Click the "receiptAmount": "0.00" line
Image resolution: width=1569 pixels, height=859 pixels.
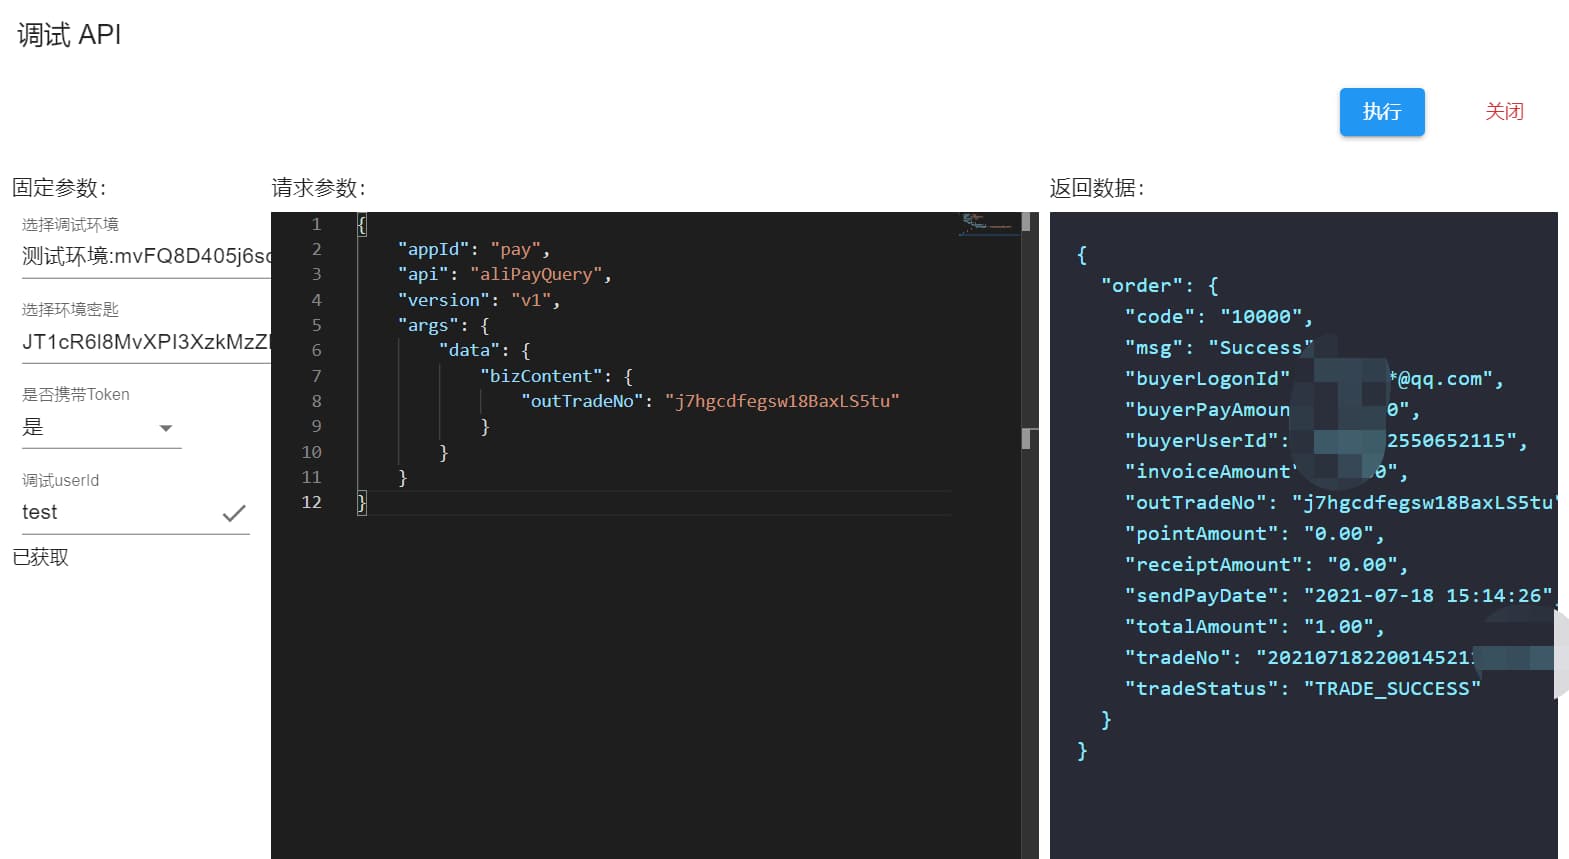click(x=1266, y=565)
